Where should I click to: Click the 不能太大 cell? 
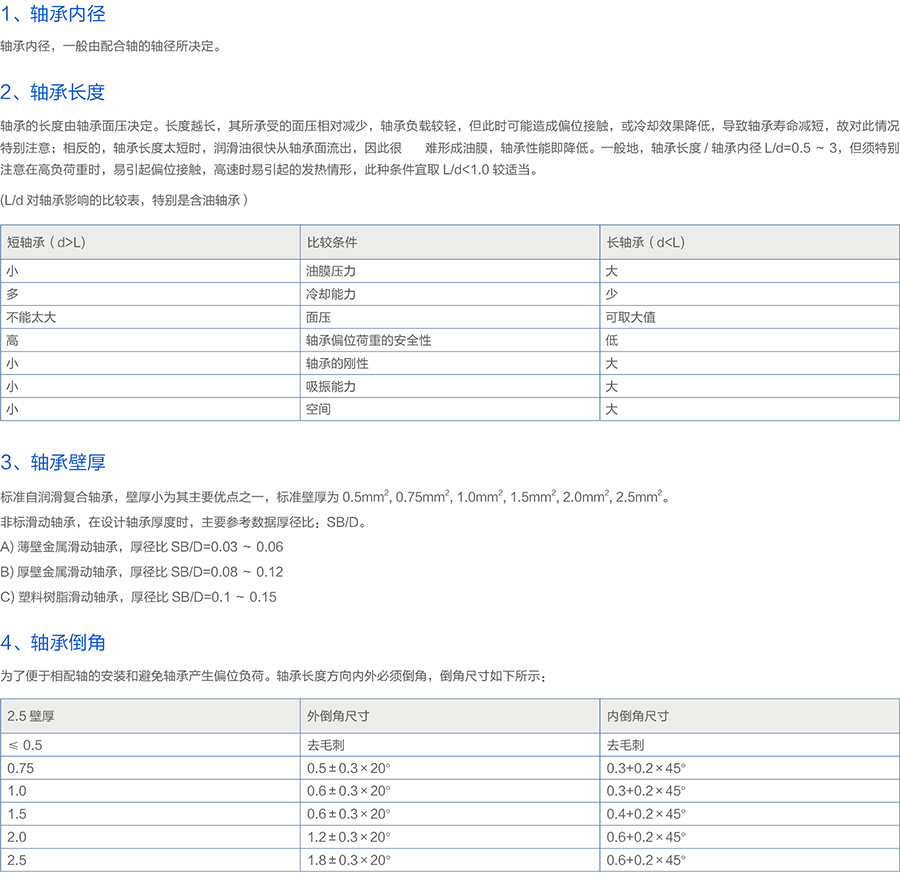[150, 317]
